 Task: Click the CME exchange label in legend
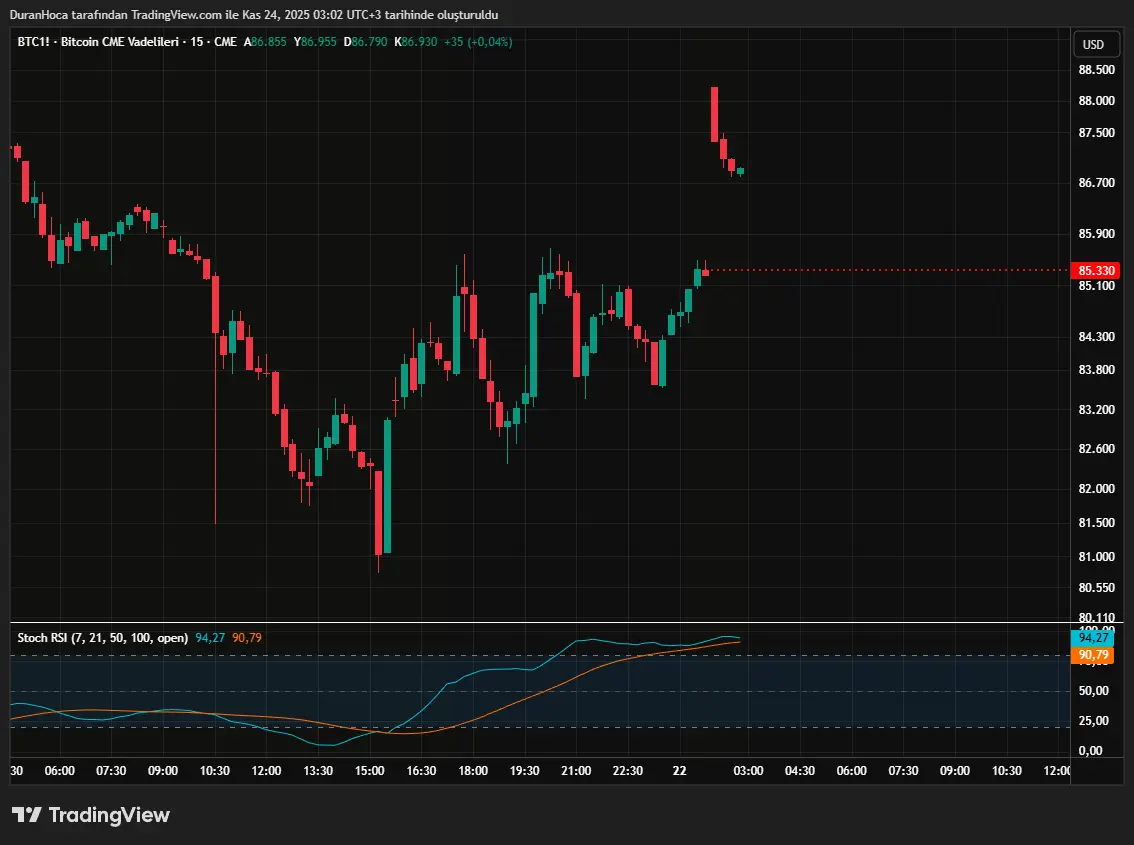tap(226, 42)
